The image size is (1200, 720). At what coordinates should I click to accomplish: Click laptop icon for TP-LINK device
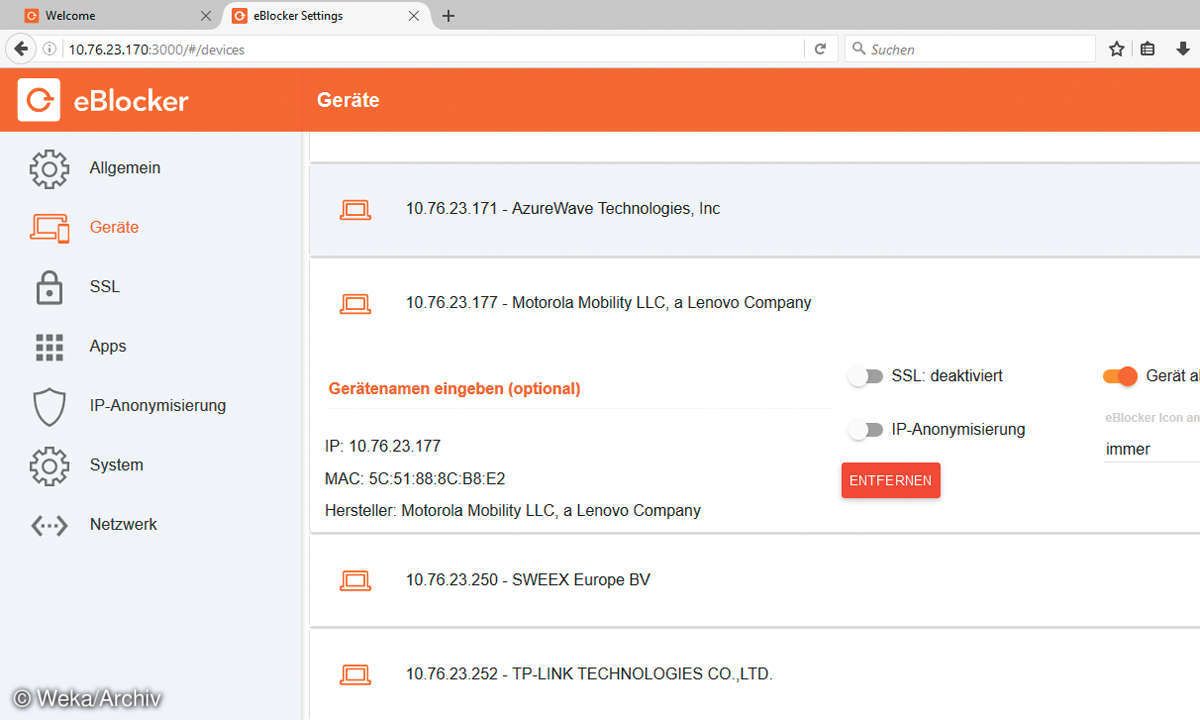[x=355, y=674]
